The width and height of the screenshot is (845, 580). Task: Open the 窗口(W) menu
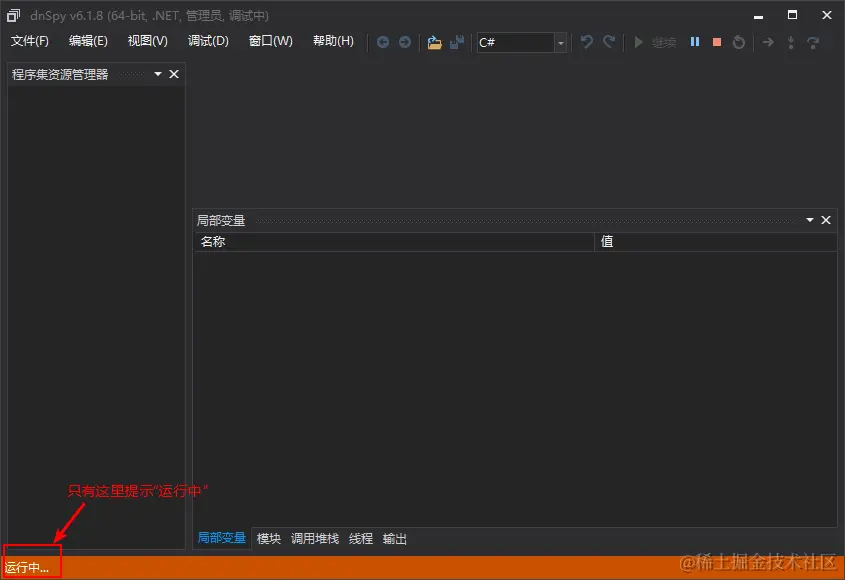click(x=271, y=41)
